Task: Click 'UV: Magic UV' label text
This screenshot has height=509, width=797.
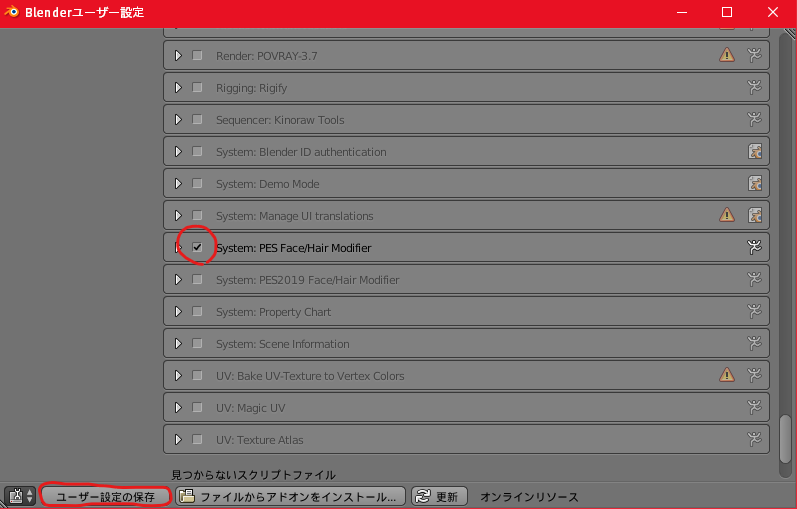Action: click(x=251, y=408)
